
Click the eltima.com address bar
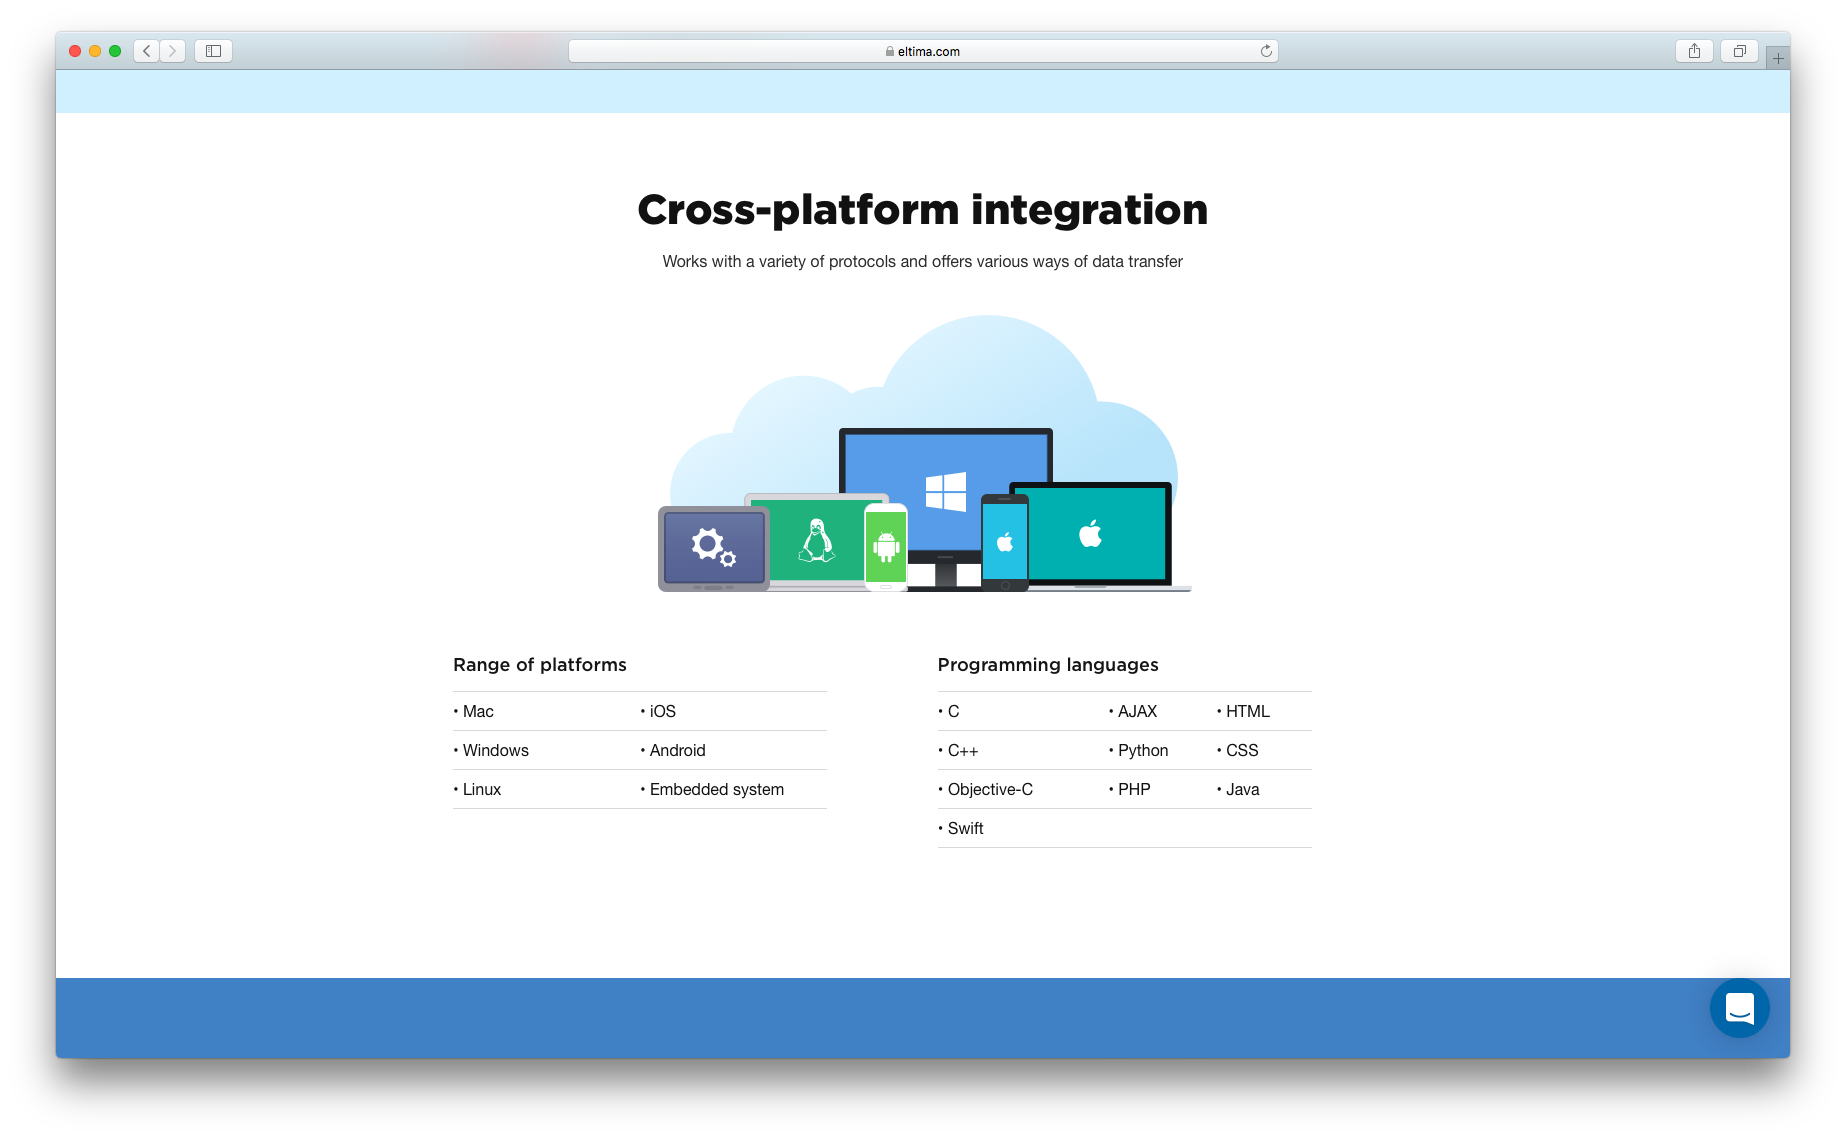pos(923,51)
